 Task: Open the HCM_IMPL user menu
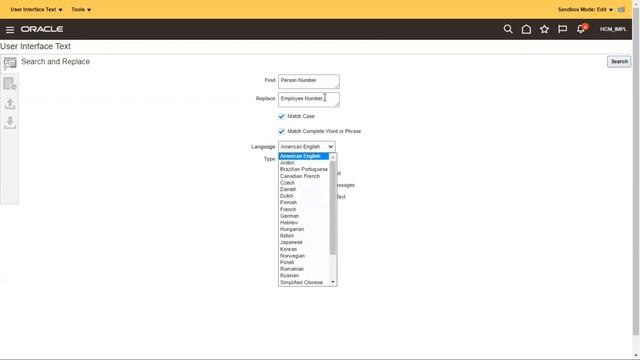point(613,29)
